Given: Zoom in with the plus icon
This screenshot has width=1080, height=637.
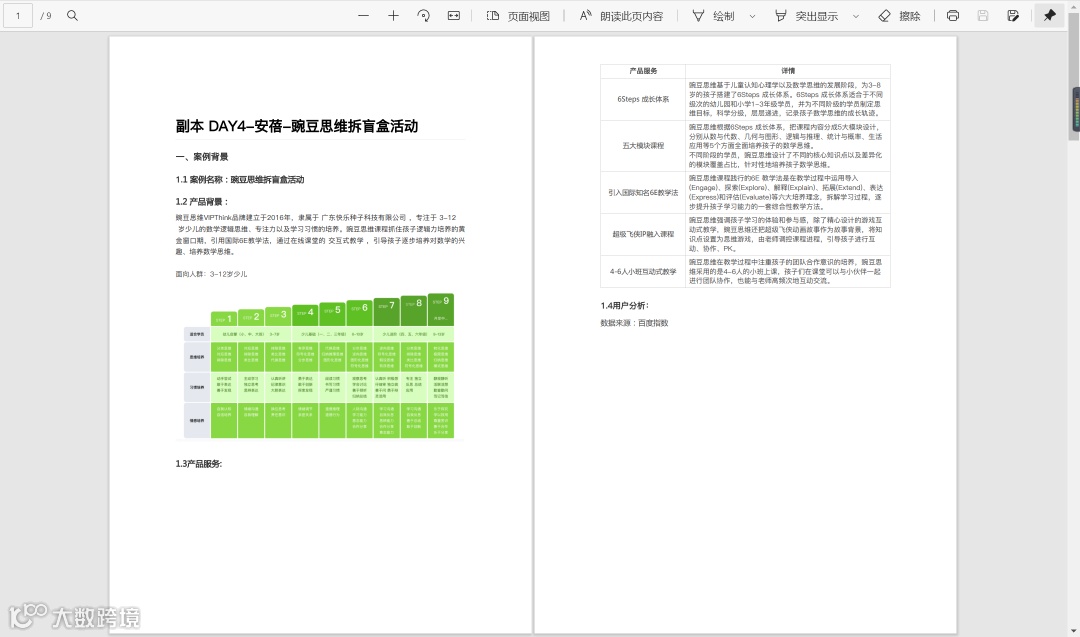Looking at the screenshot, I should (393, 15).
